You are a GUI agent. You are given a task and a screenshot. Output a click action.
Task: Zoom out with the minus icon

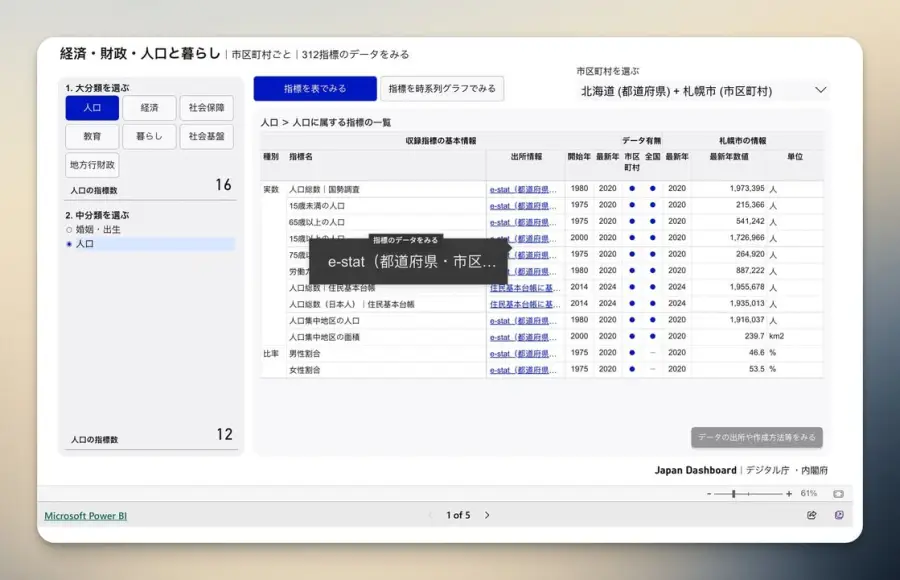pyautogui.click(x=709, y=494)
